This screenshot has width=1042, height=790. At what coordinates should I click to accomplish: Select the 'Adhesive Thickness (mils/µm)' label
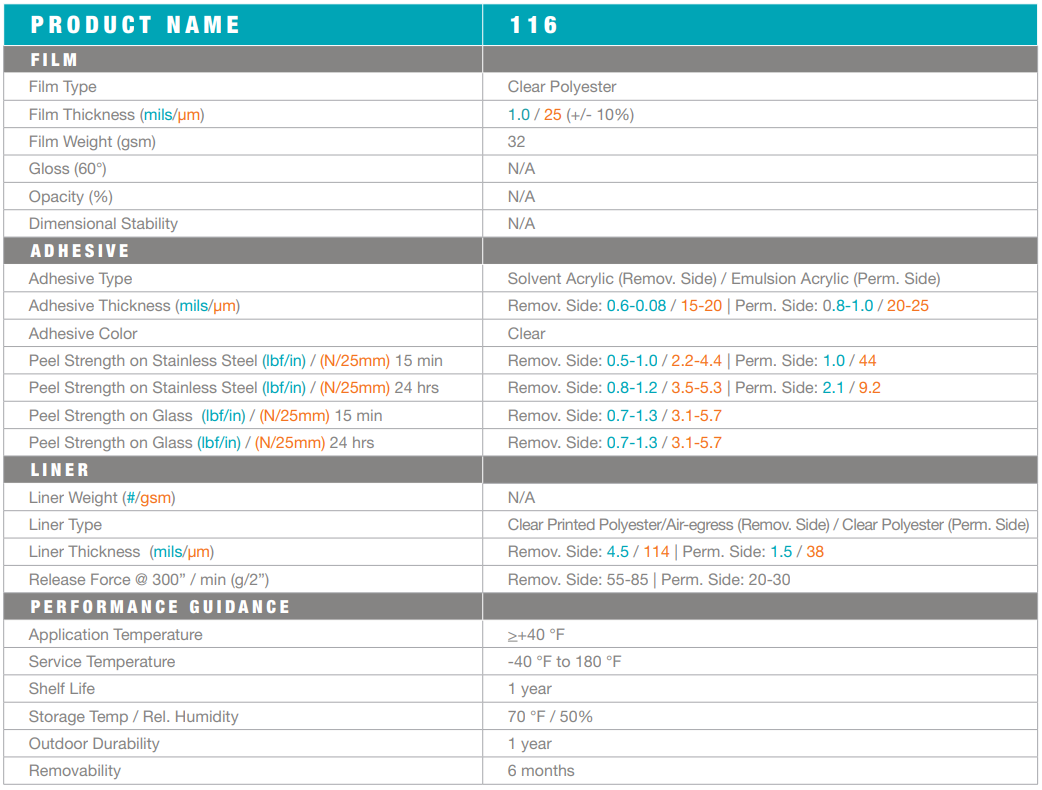point(134,306)
